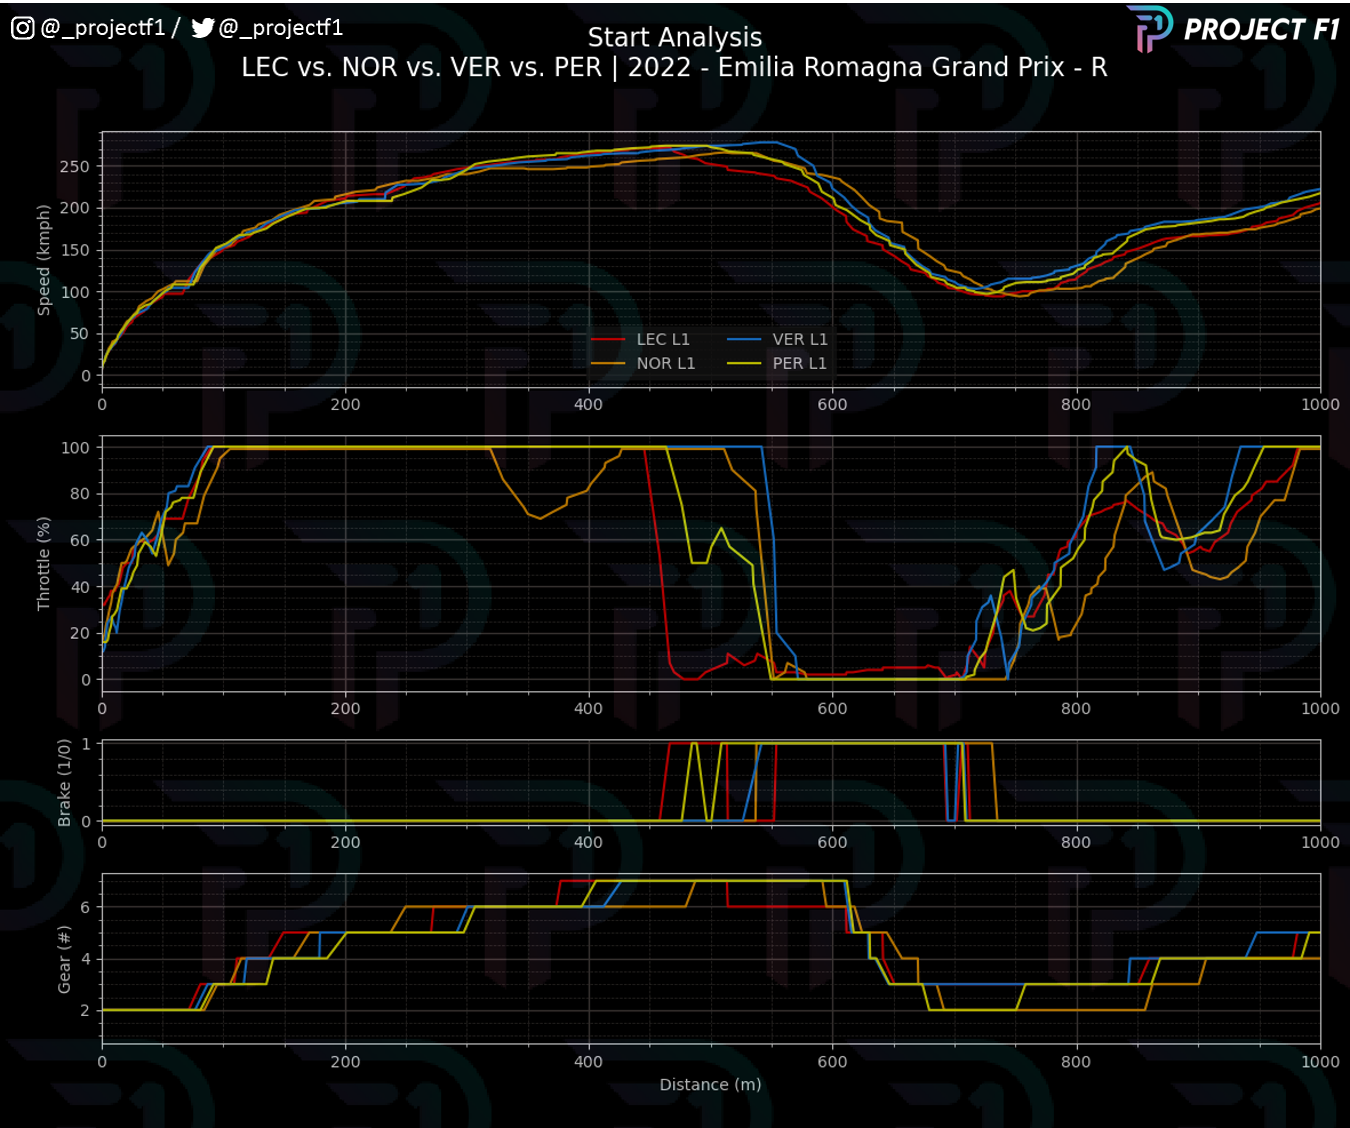Image resolution: width=1350 pixels, height=1128 pixels.
Task: Click the 60 tick on throttle axis
Action: tap(80, 541)
